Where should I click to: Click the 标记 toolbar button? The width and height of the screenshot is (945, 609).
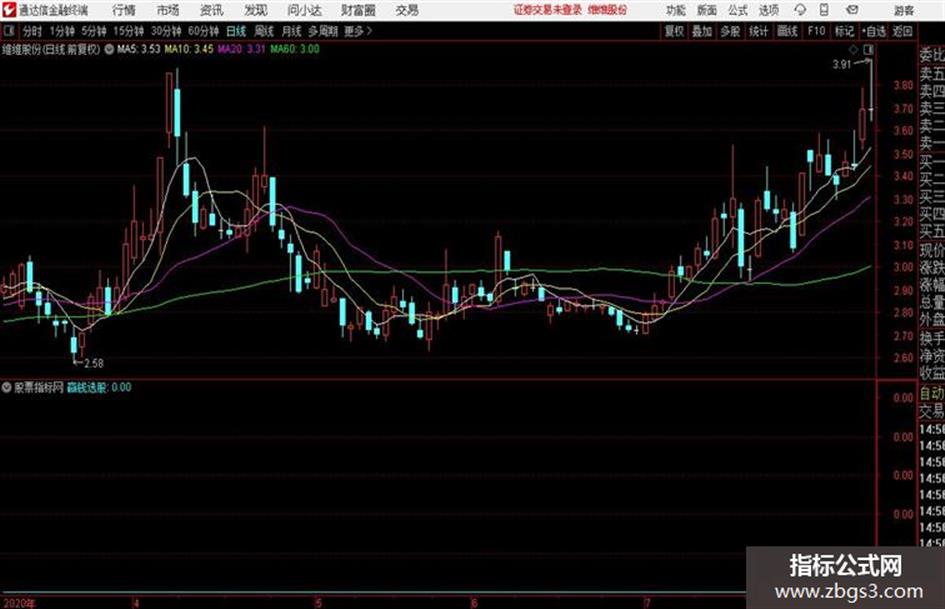pos(844,31)
